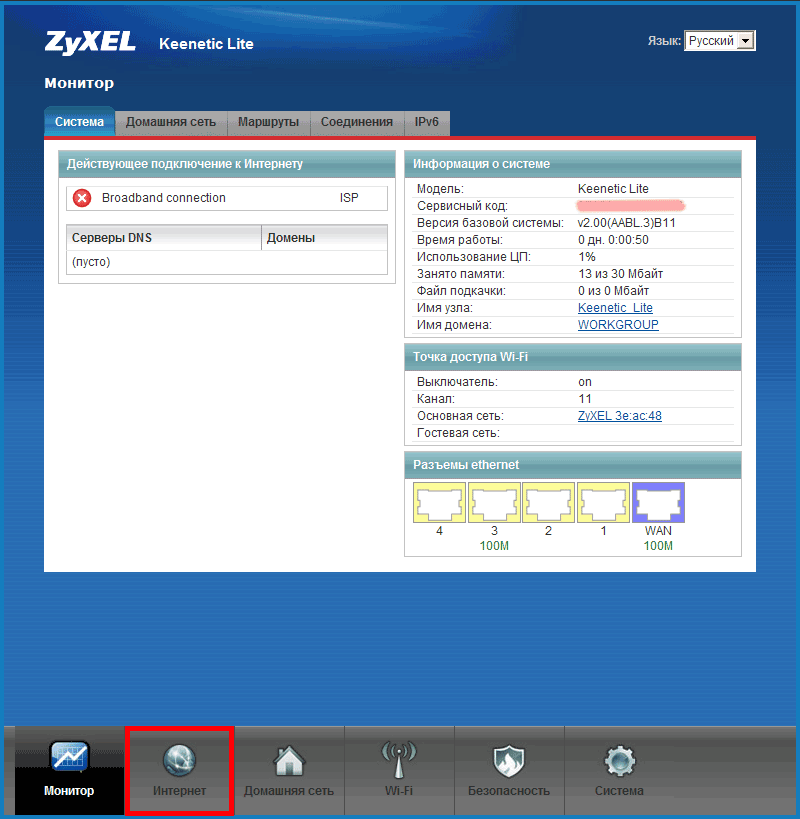The image size is (800, 819).
Task: Open the ZyXEL 3e:ac:48 network link
Action: [620, 416]
